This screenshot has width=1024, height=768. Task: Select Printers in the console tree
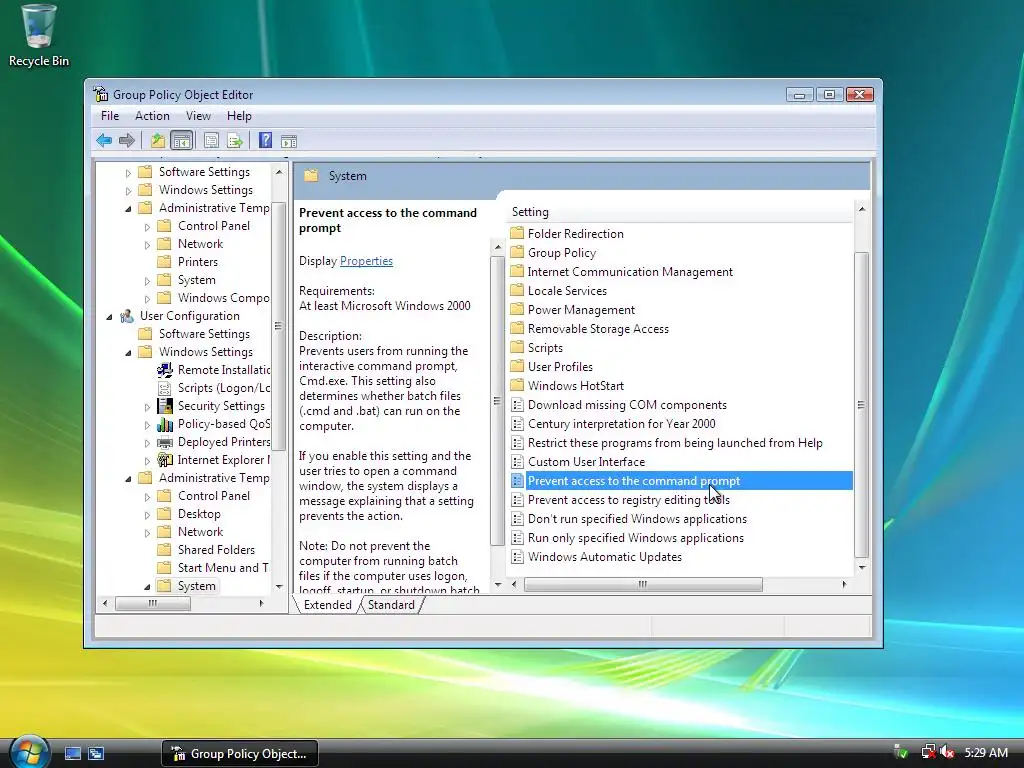pos(198,262)
